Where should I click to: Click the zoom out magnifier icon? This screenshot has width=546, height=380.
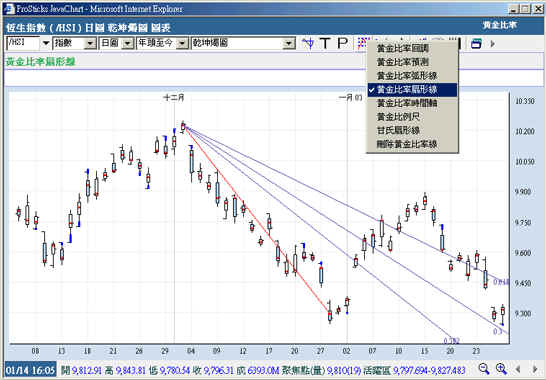484,369
